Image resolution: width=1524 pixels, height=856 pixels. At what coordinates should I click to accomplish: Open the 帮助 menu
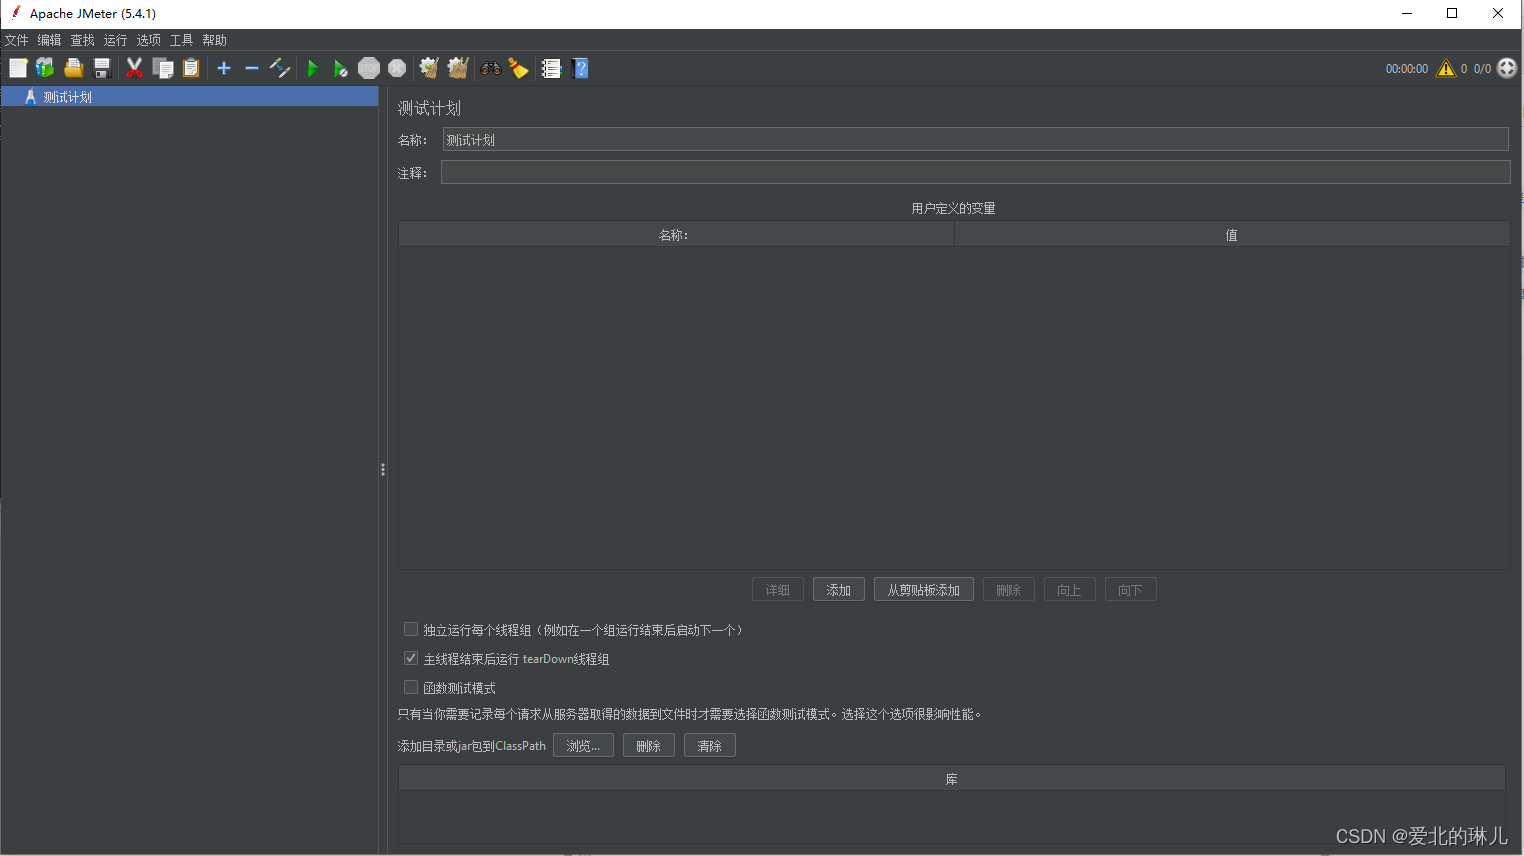(x=215, y=40)
